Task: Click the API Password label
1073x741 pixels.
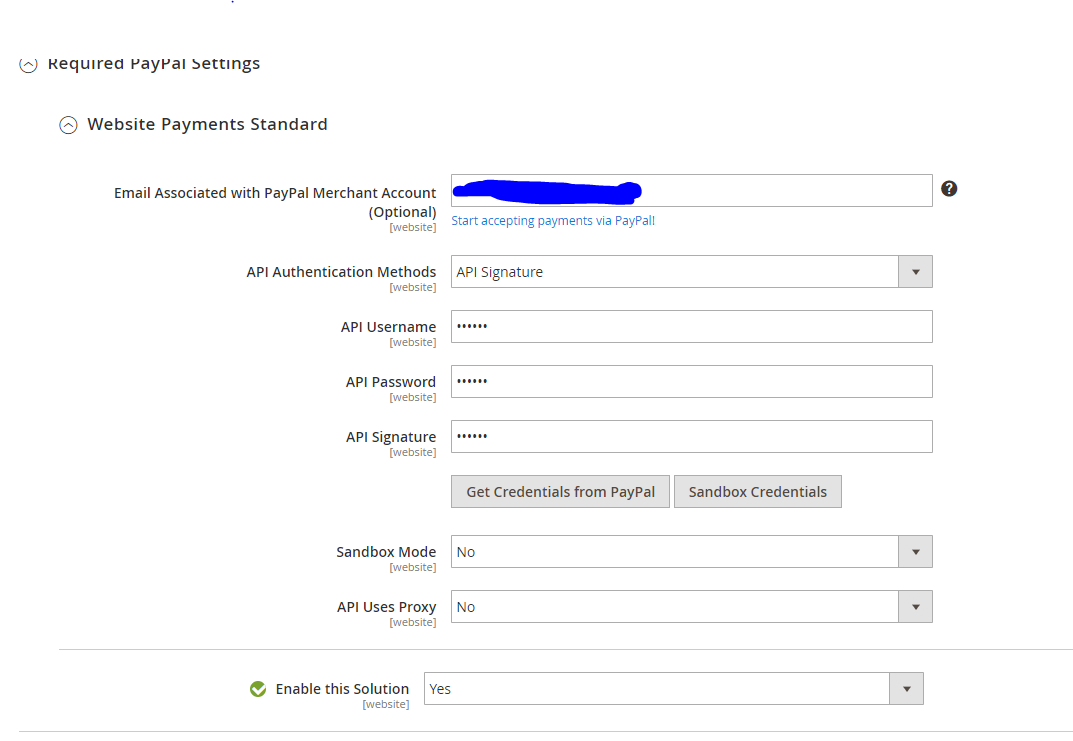Action: 390,382
